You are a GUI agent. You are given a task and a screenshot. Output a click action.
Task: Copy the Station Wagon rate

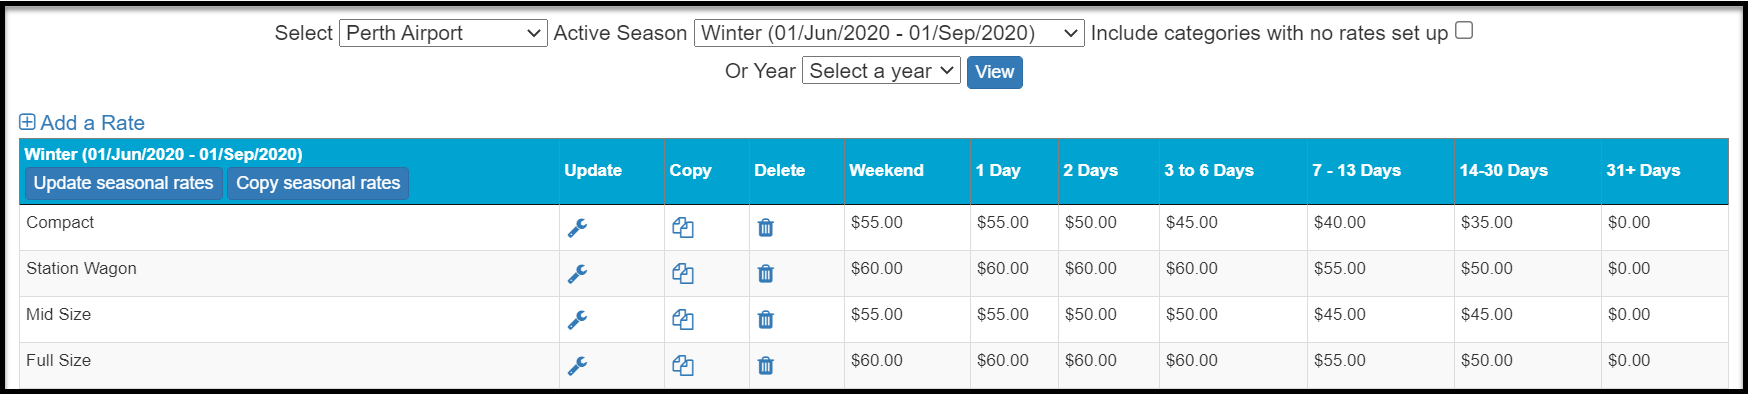coord(683,274)
